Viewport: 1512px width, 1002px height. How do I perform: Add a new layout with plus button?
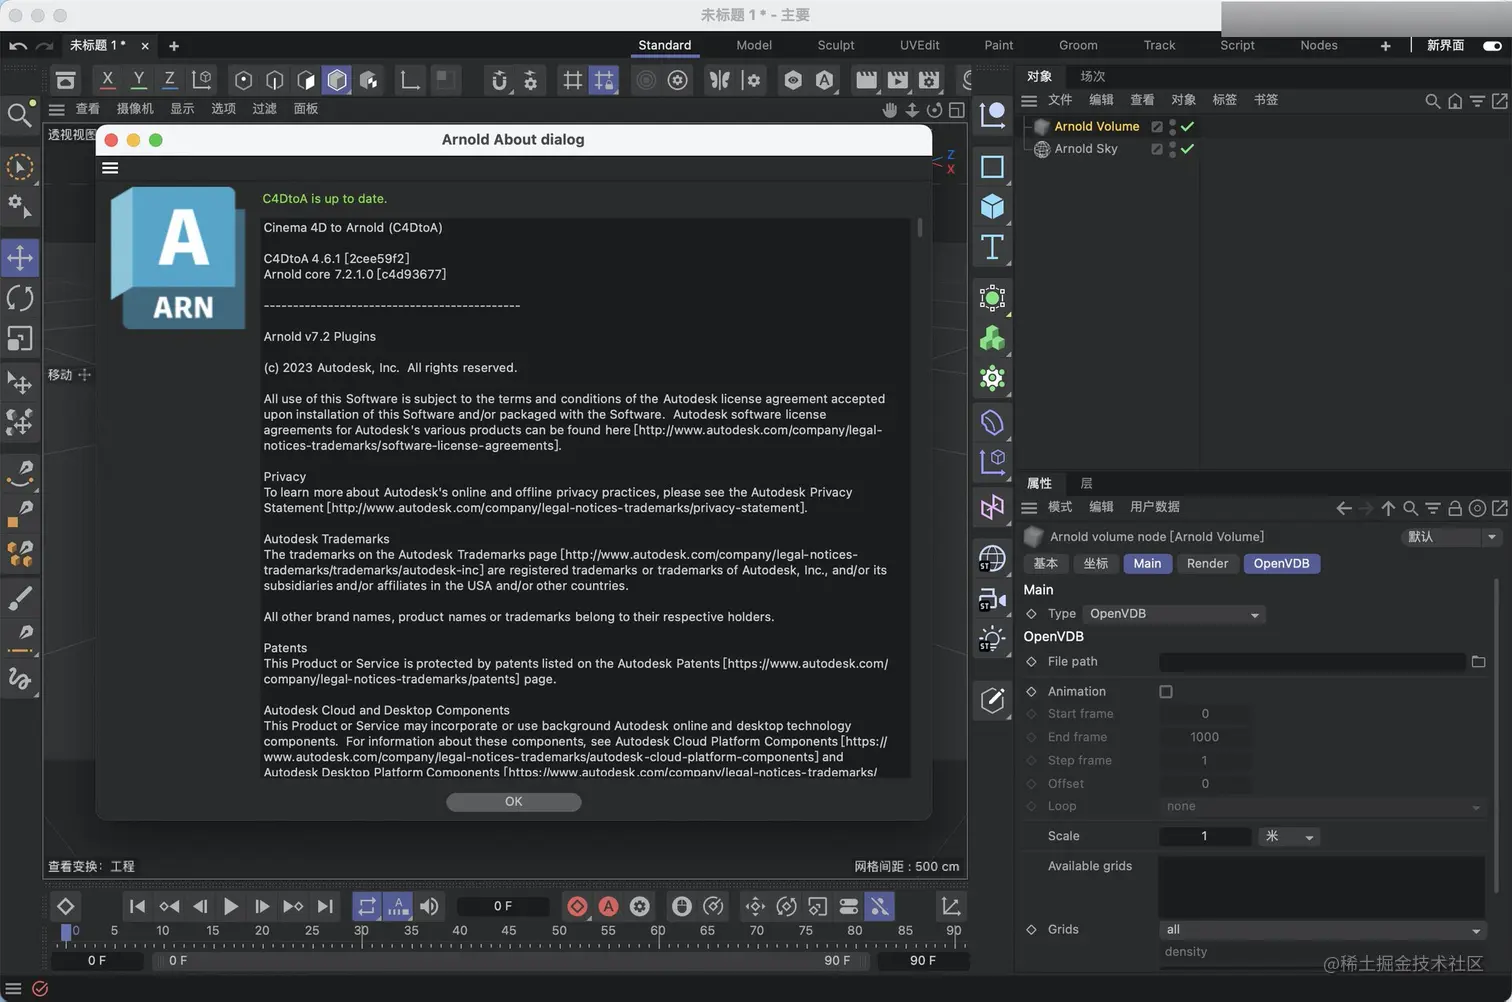tap(1385, 46)
